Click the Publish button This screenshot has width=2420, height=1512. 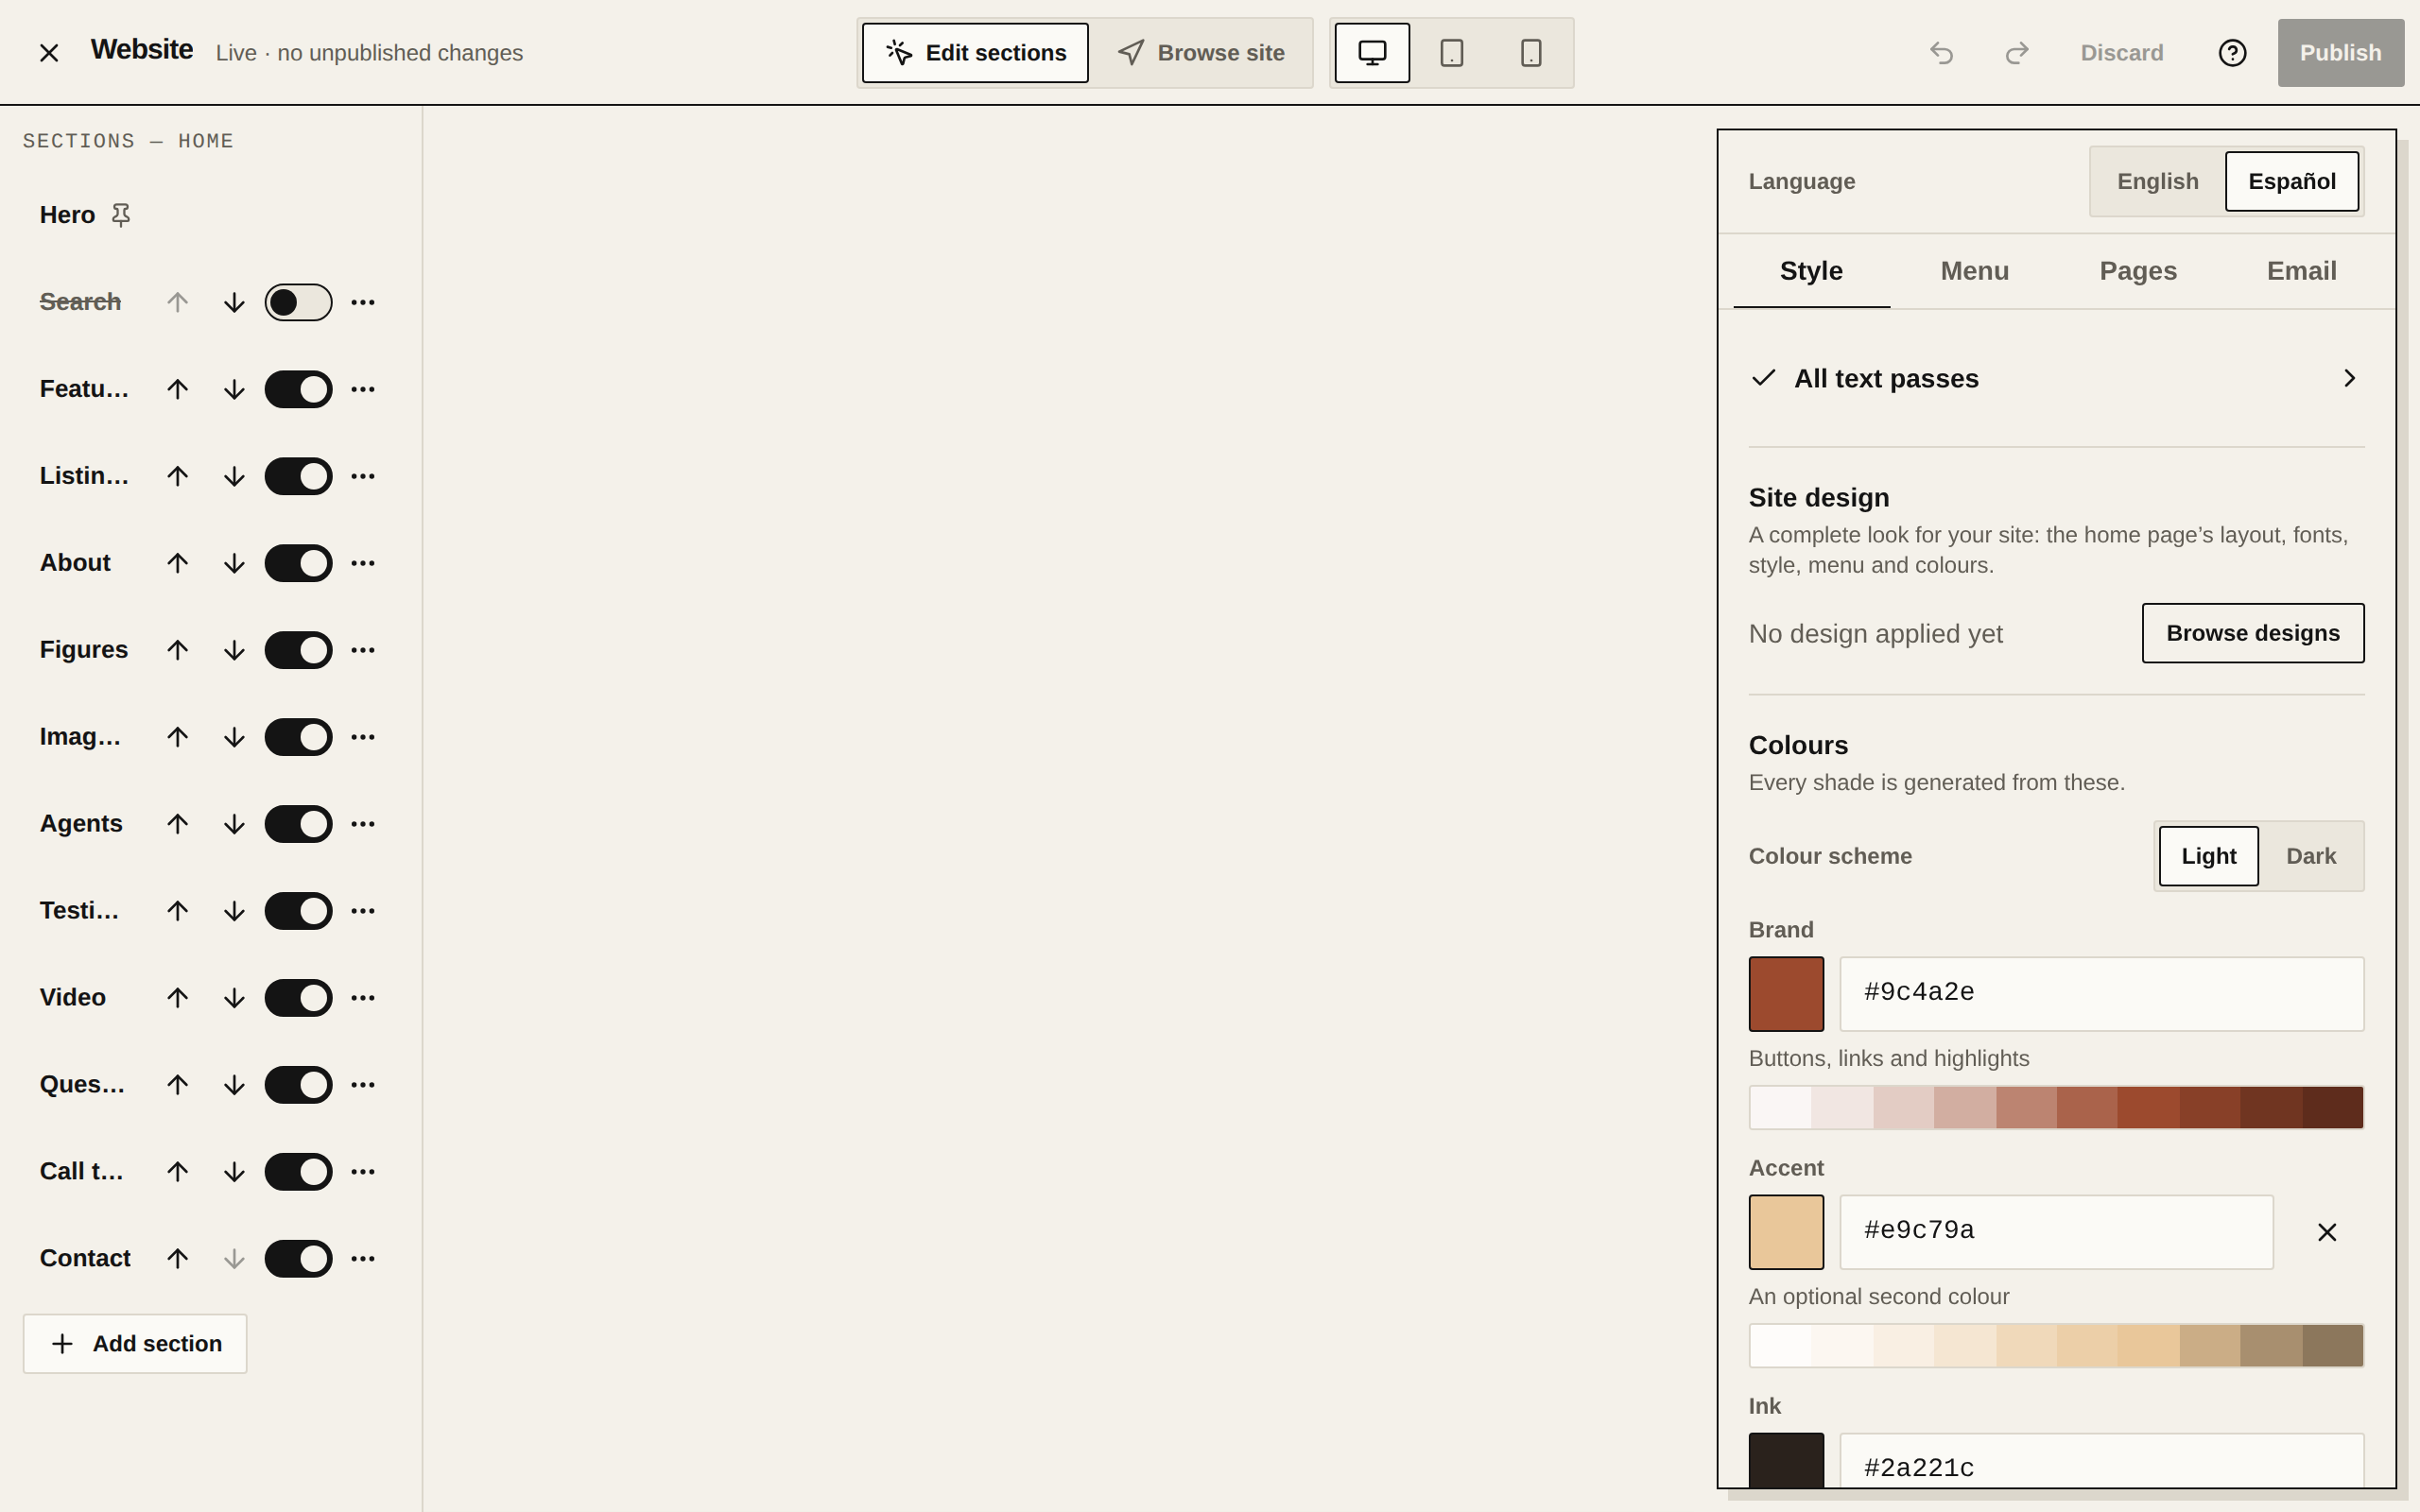pyautogui.click(x=2340, y=53)
